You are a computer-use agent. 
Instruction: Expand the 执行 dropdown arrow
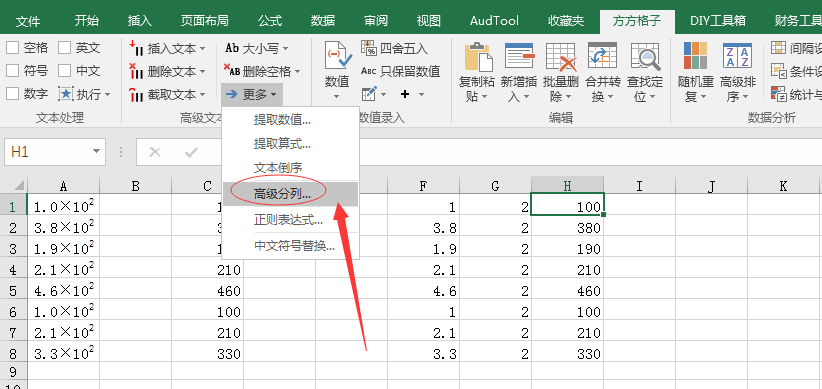107,95
